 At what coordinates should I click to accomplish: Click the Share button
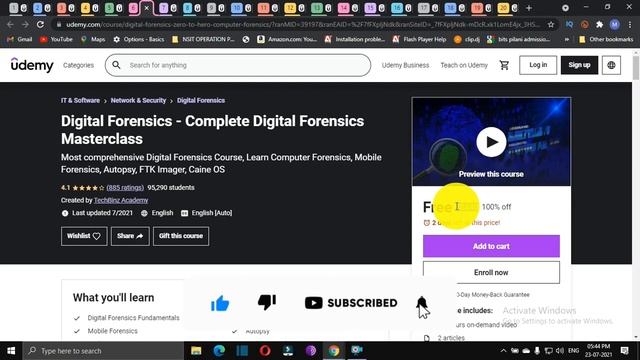click(130, 236)
